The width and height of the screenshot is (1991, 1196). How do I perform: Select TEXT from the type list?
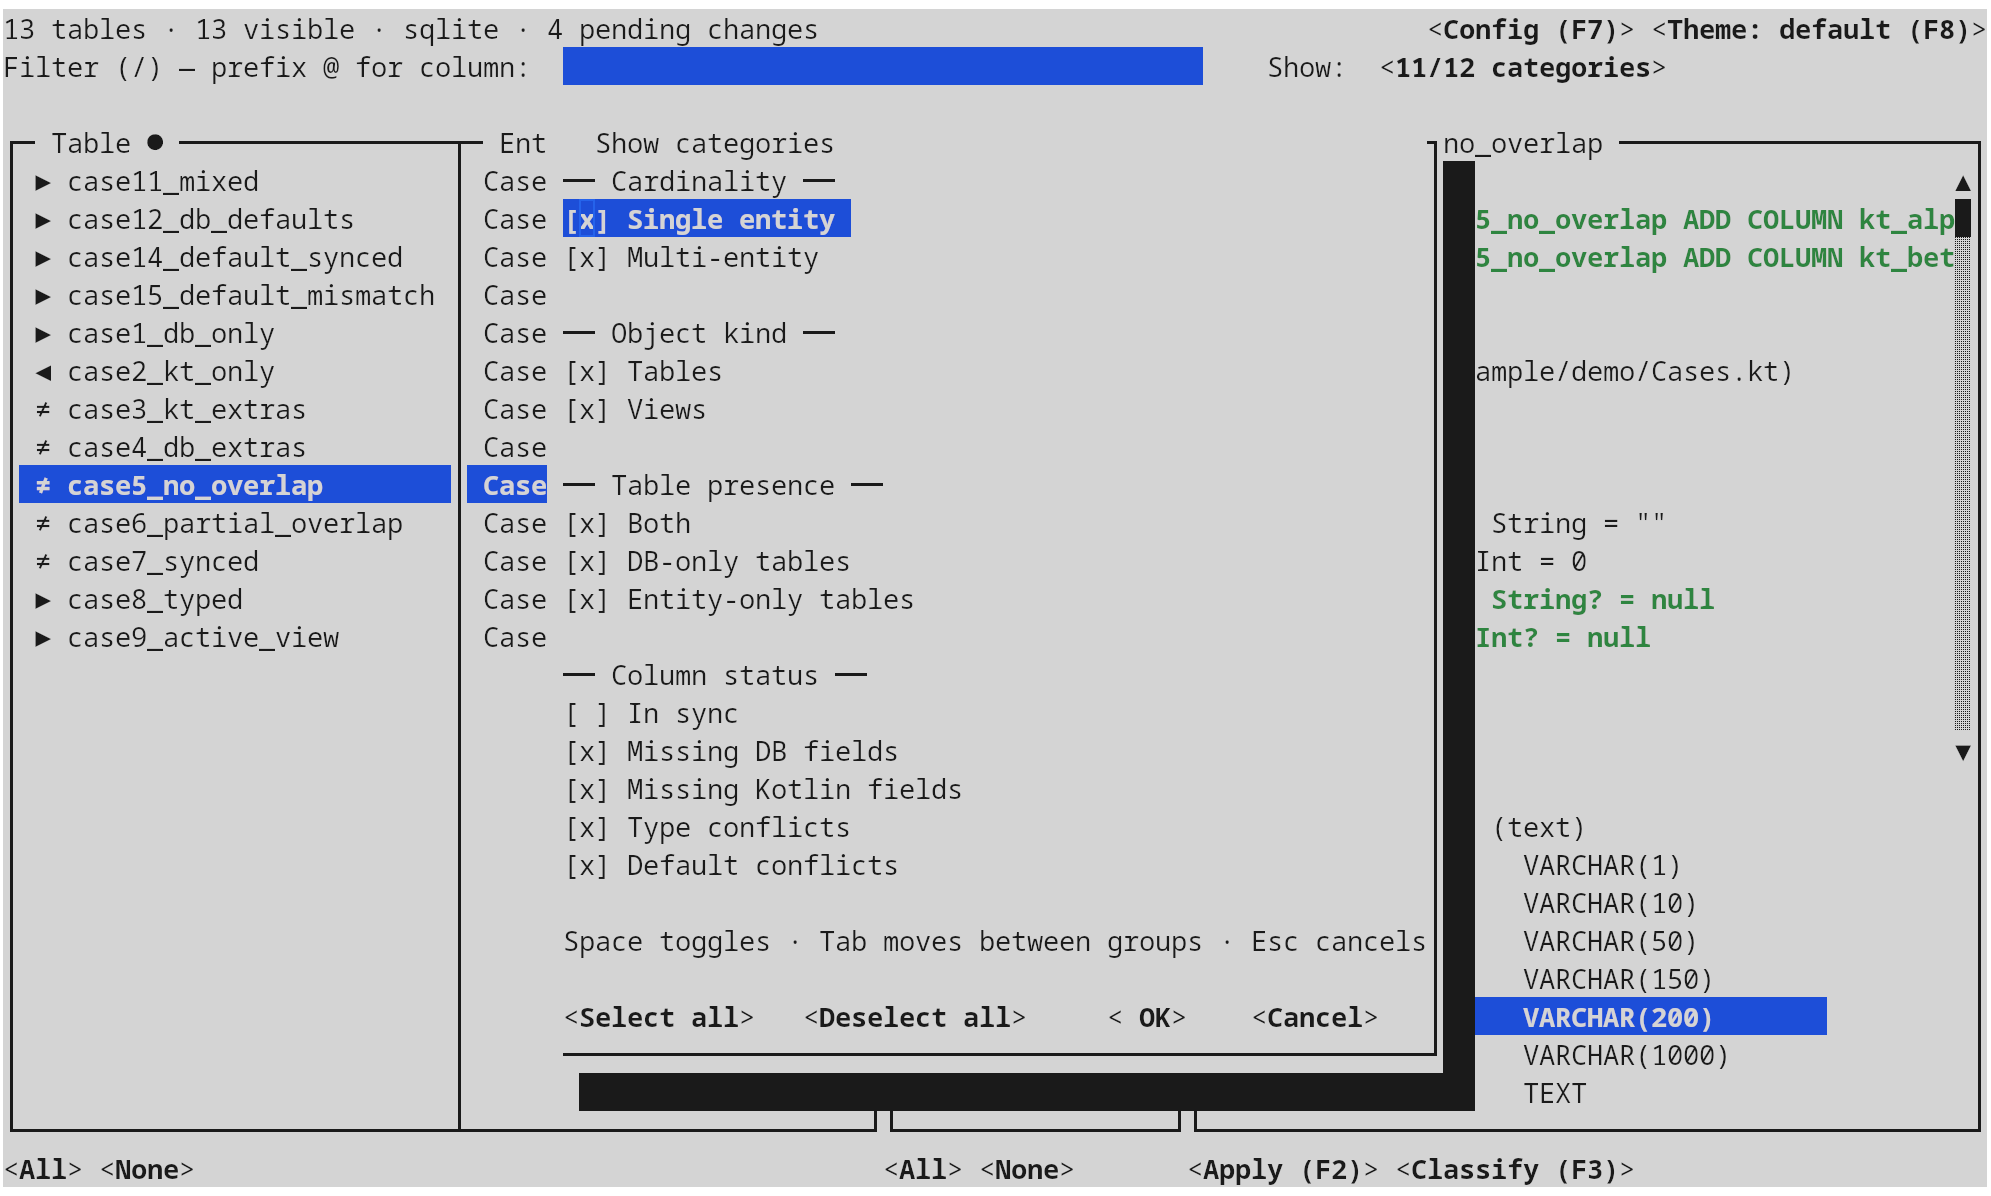(x=1555, y=1094)
